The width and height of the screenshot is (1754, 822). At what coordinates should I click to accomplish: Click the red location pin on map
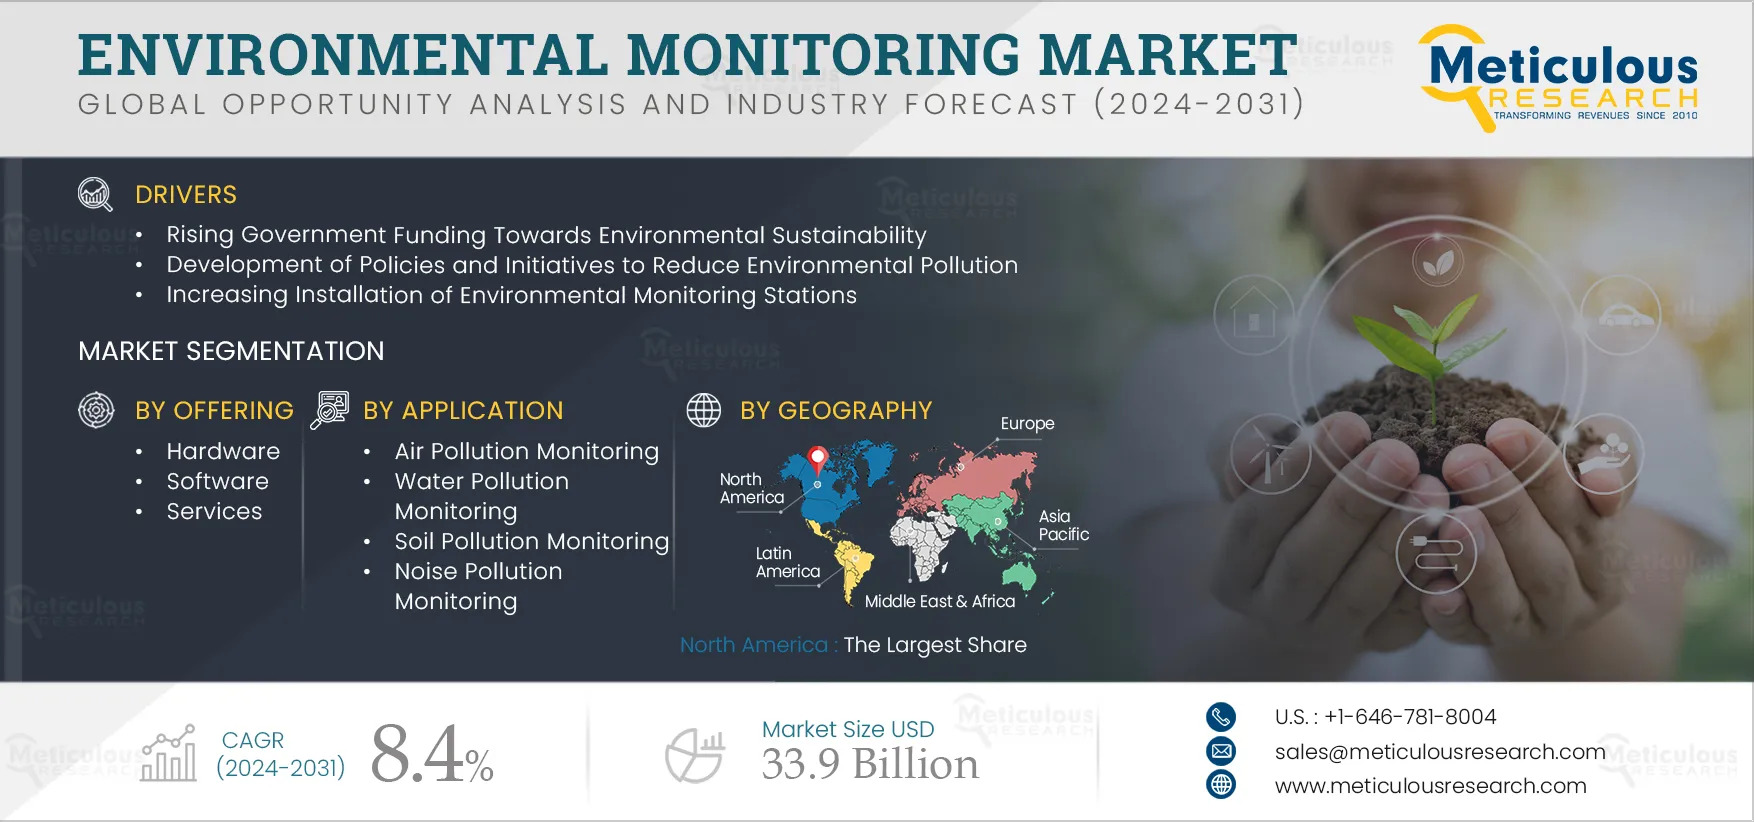(818, 459)
